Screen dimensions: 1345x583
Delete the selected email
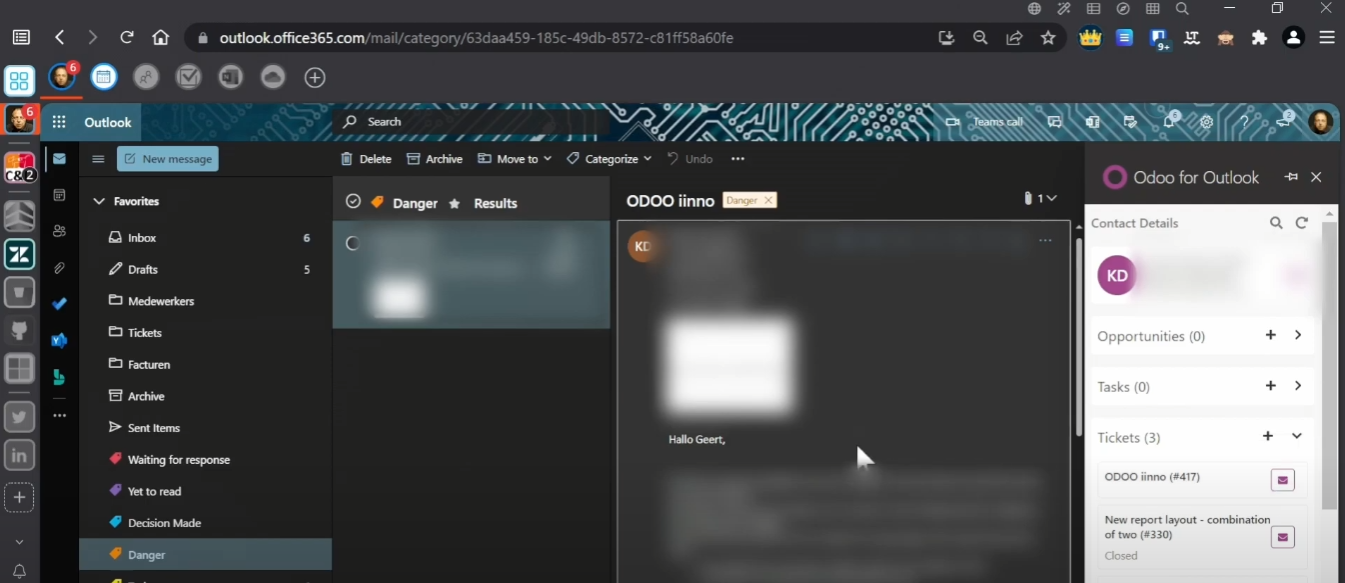366,159
